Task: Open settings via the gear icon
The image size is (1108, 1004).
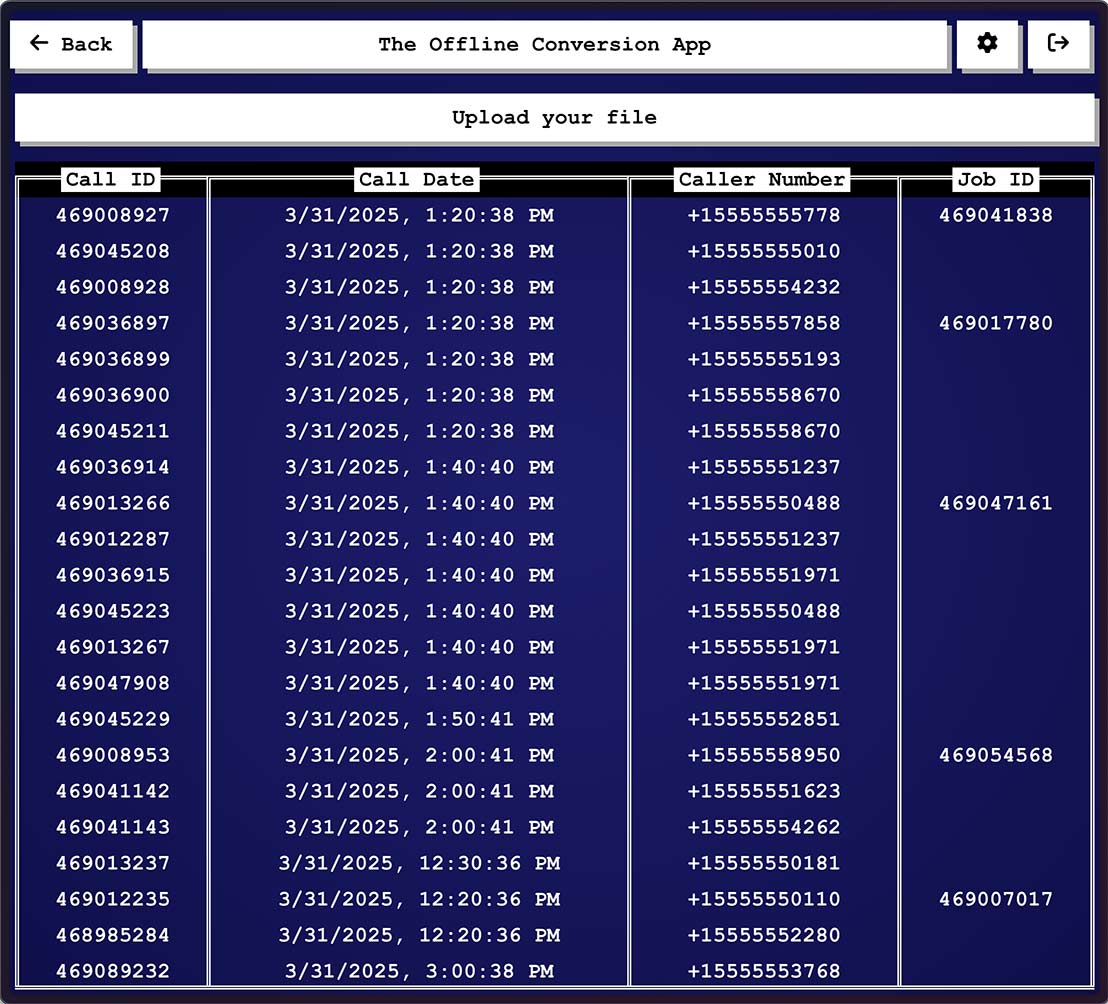Action: click(987, 44)
